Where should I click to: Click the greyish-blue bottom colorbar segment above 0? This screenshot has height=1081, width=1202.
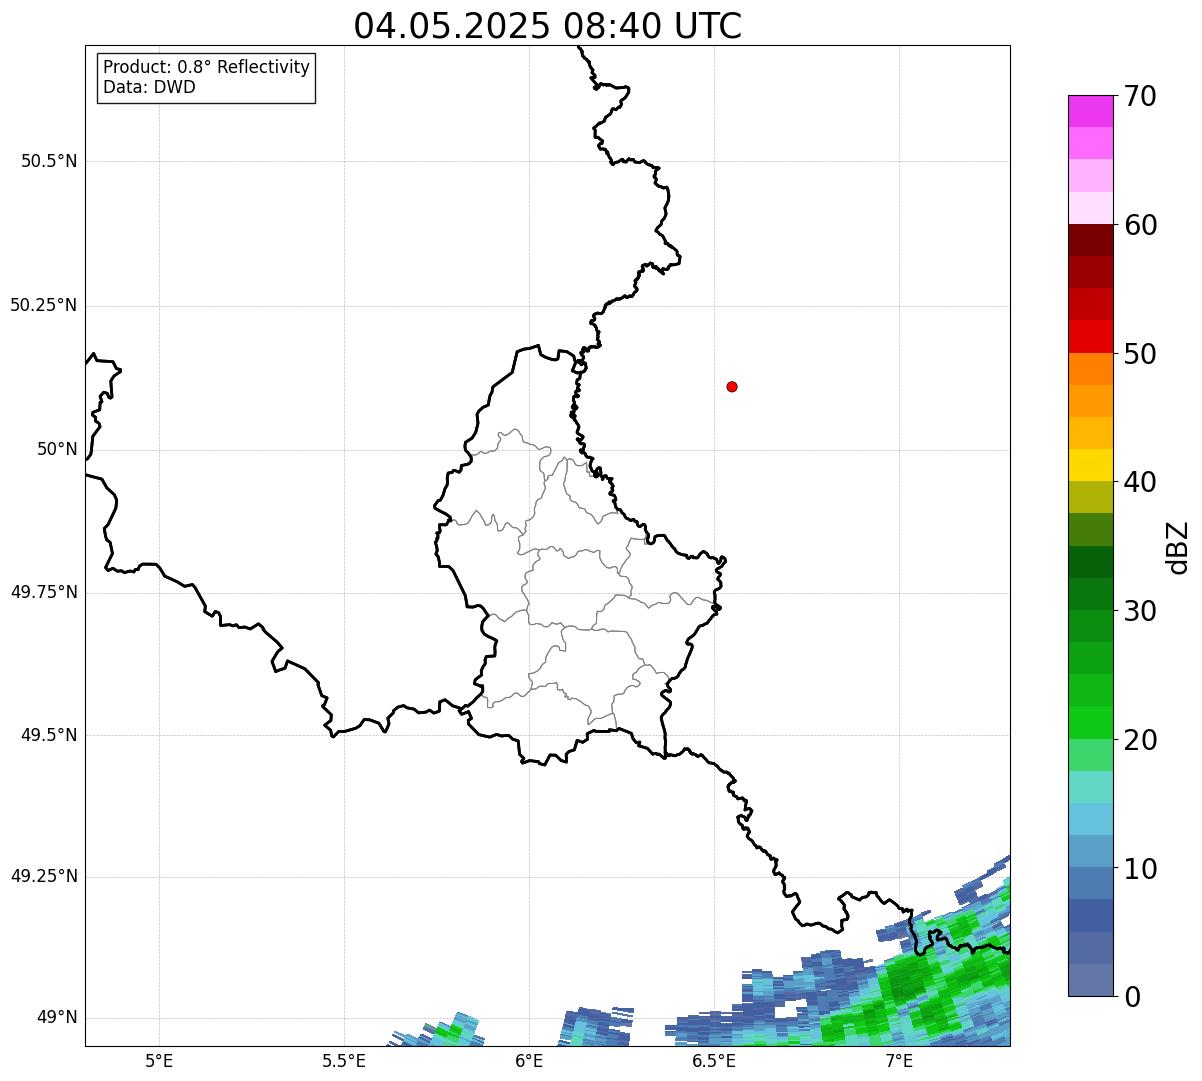tap(1090, 980)
